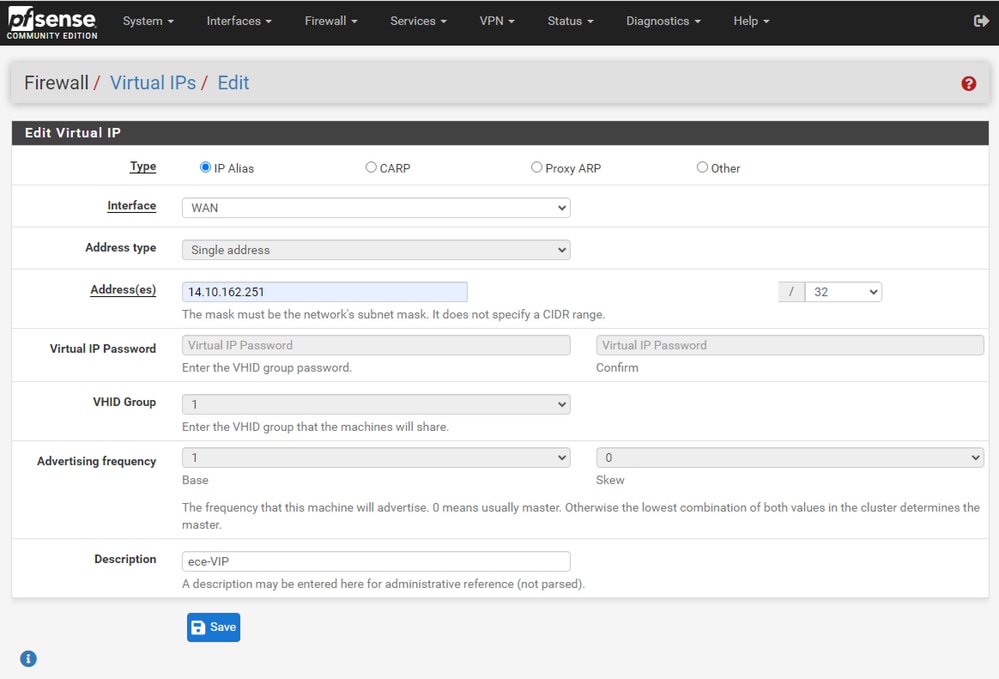Click the Address(es) input field

324,292
